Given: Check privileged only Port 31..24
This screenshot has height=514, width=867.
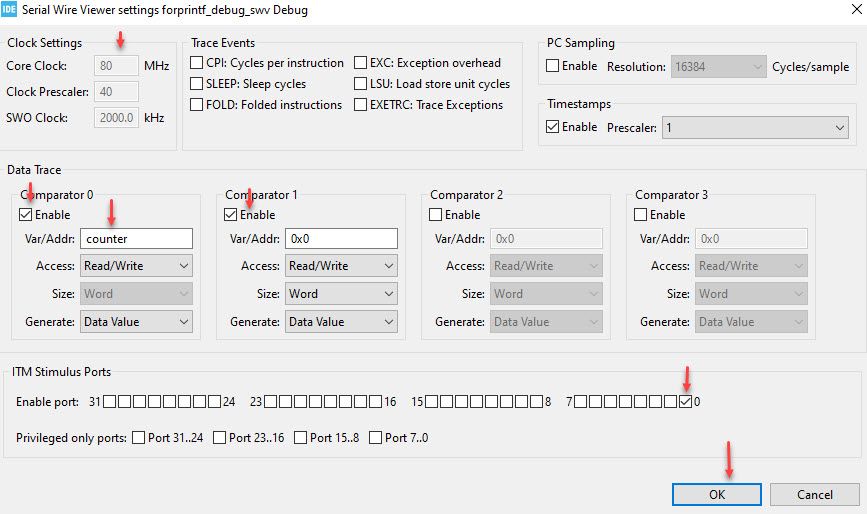Looking at the screenshot, I should (139, 438).
